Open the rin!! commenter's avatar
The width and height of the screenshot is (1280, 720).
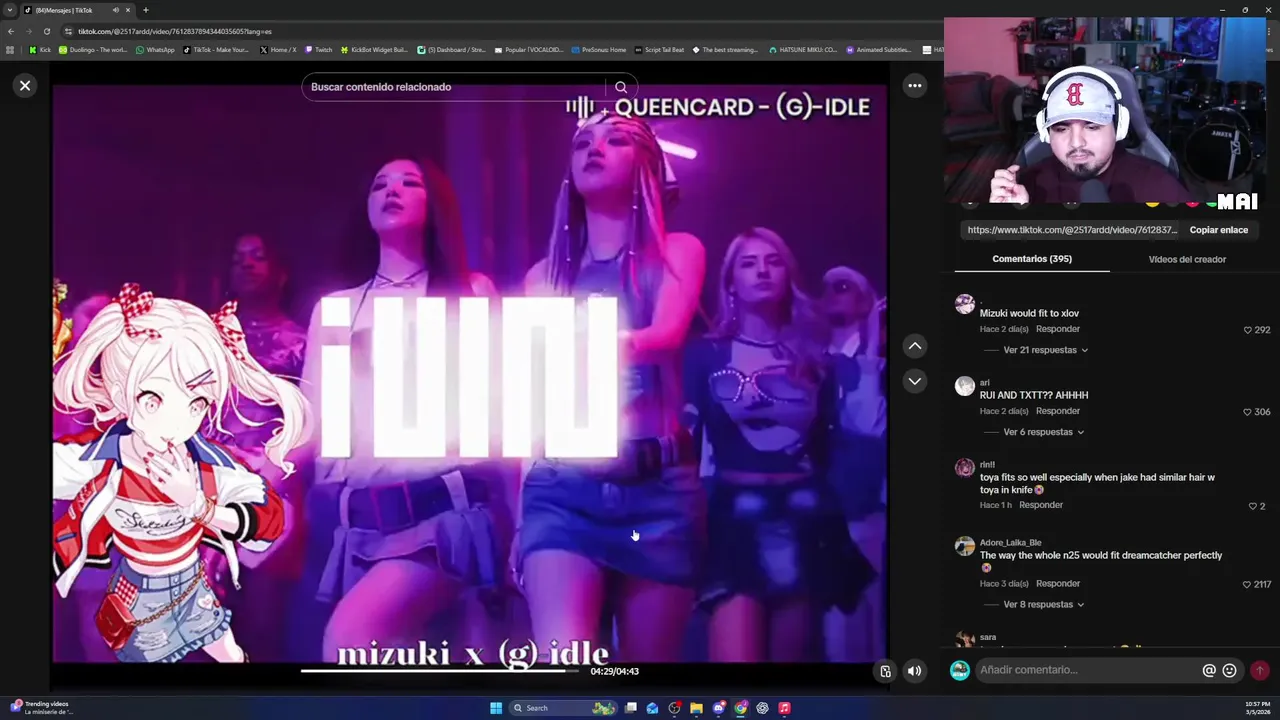[964, 468]
